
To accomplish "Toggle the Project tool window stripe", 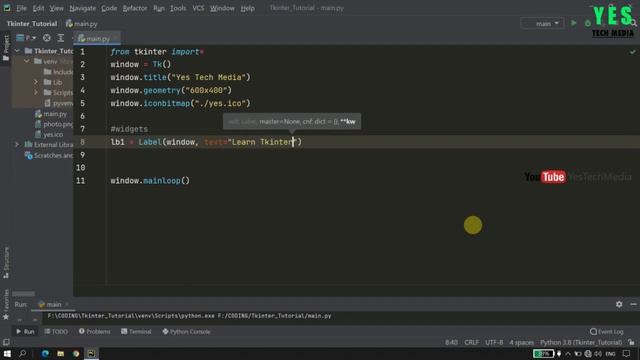I will point(6,48).
